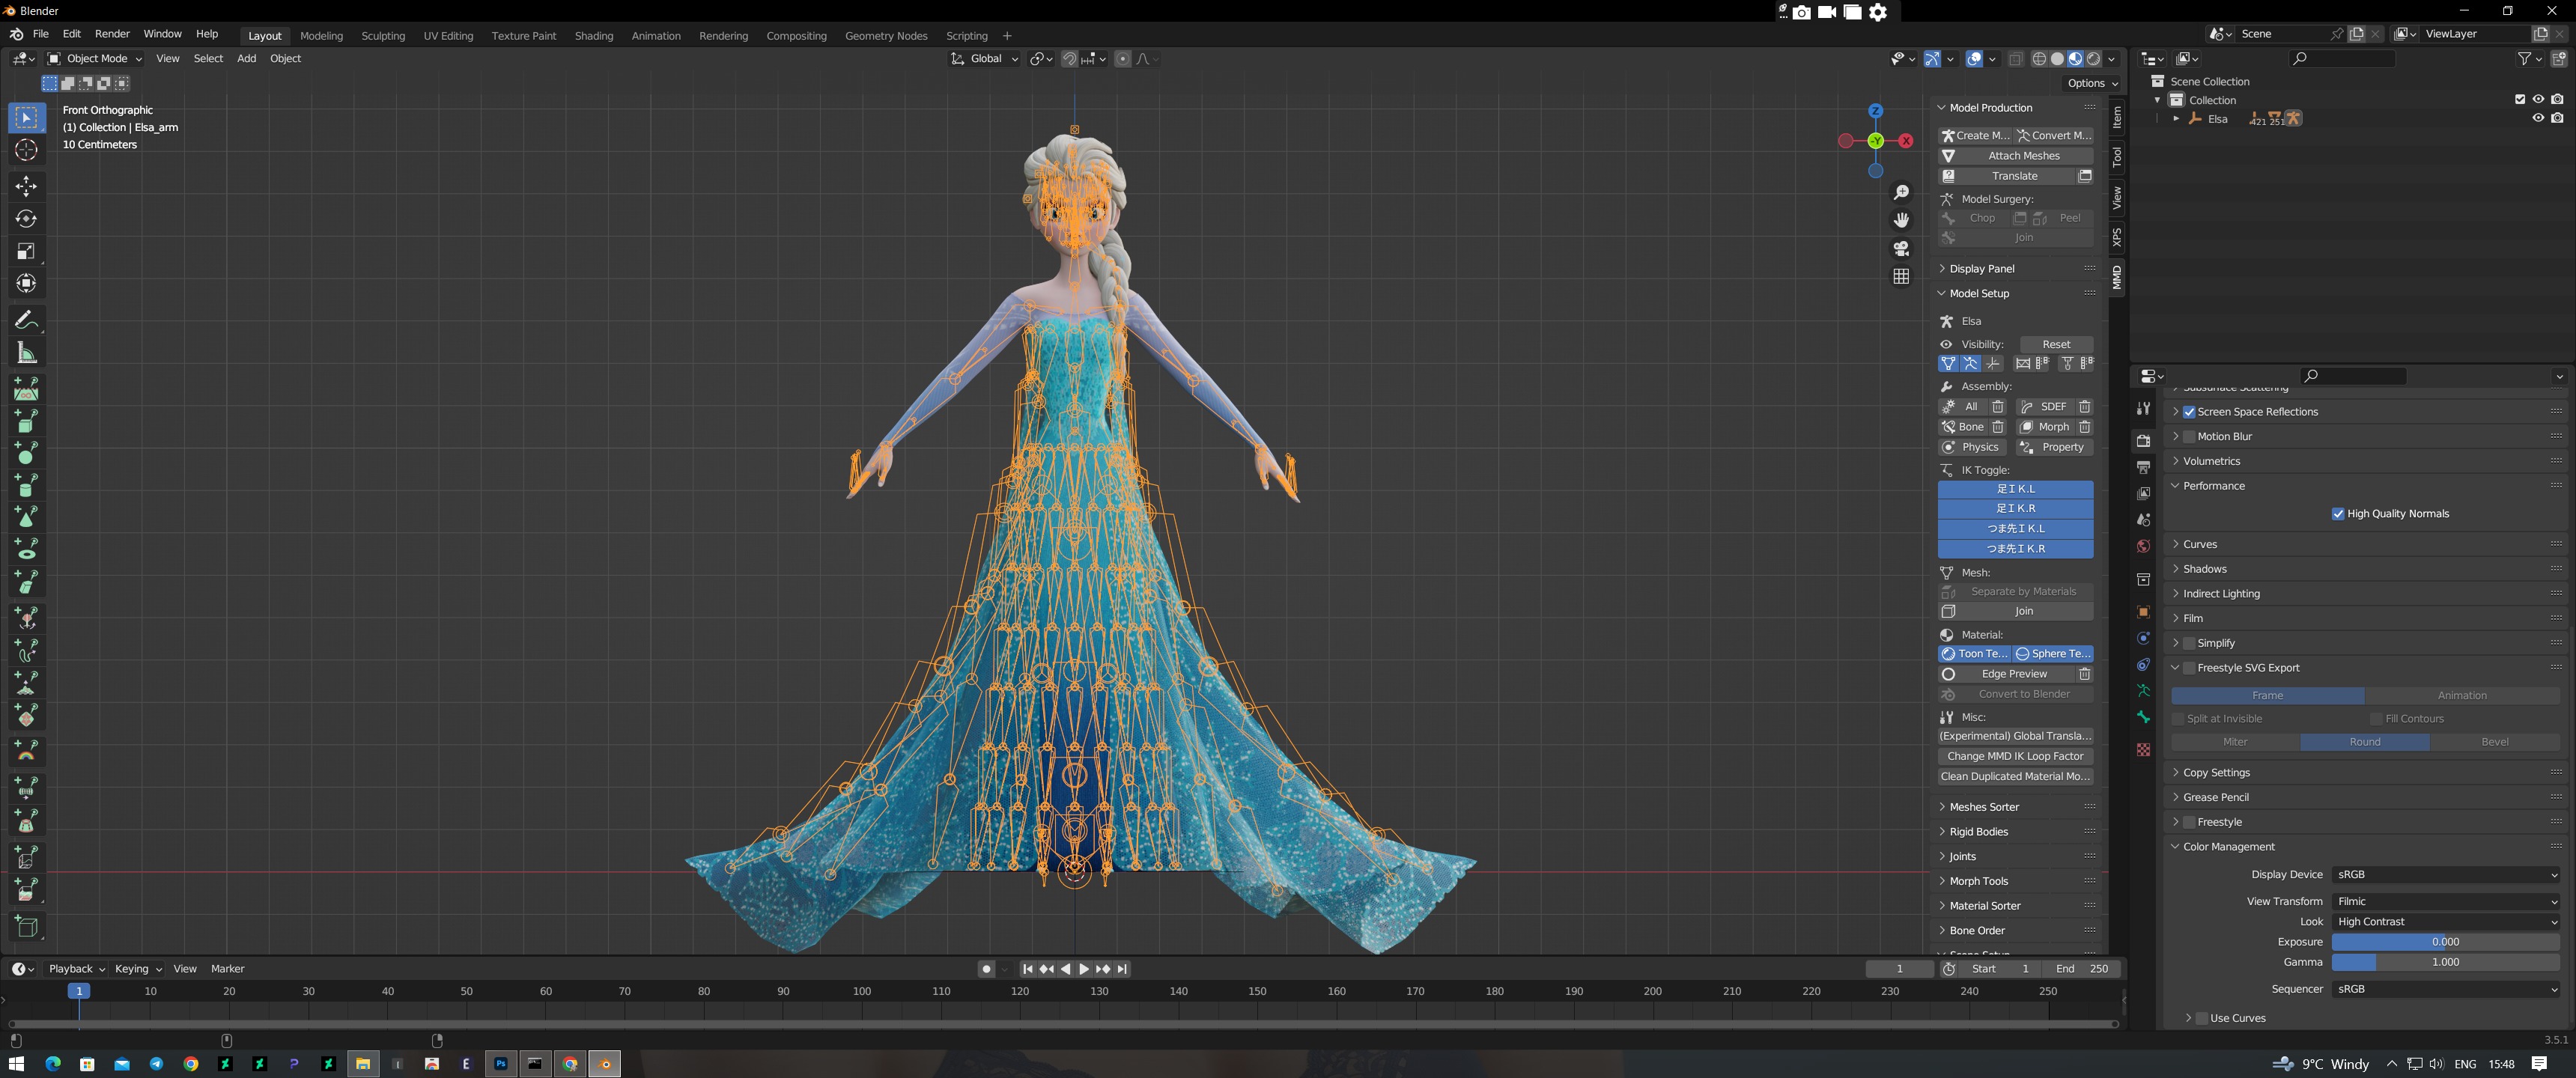Image resolution: width=2576 pixels, height=1078 pixels.
Task: Select the Round line join option
Action: (2365, 742)
